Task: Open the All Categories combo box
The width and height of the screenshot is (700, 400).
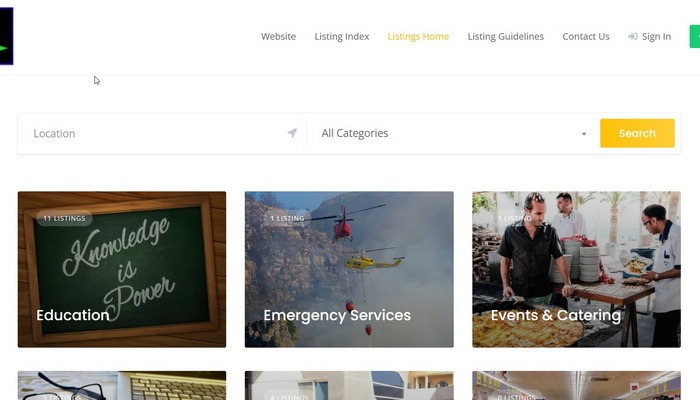Action: (453, 133)
